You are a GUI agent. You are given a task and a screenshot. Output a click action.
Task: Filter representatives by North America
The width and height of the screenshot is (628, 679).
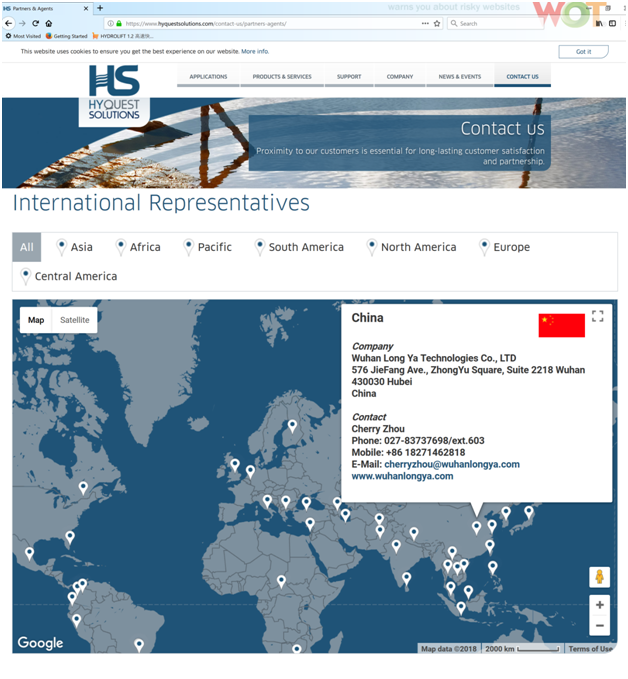coord(411,247)
